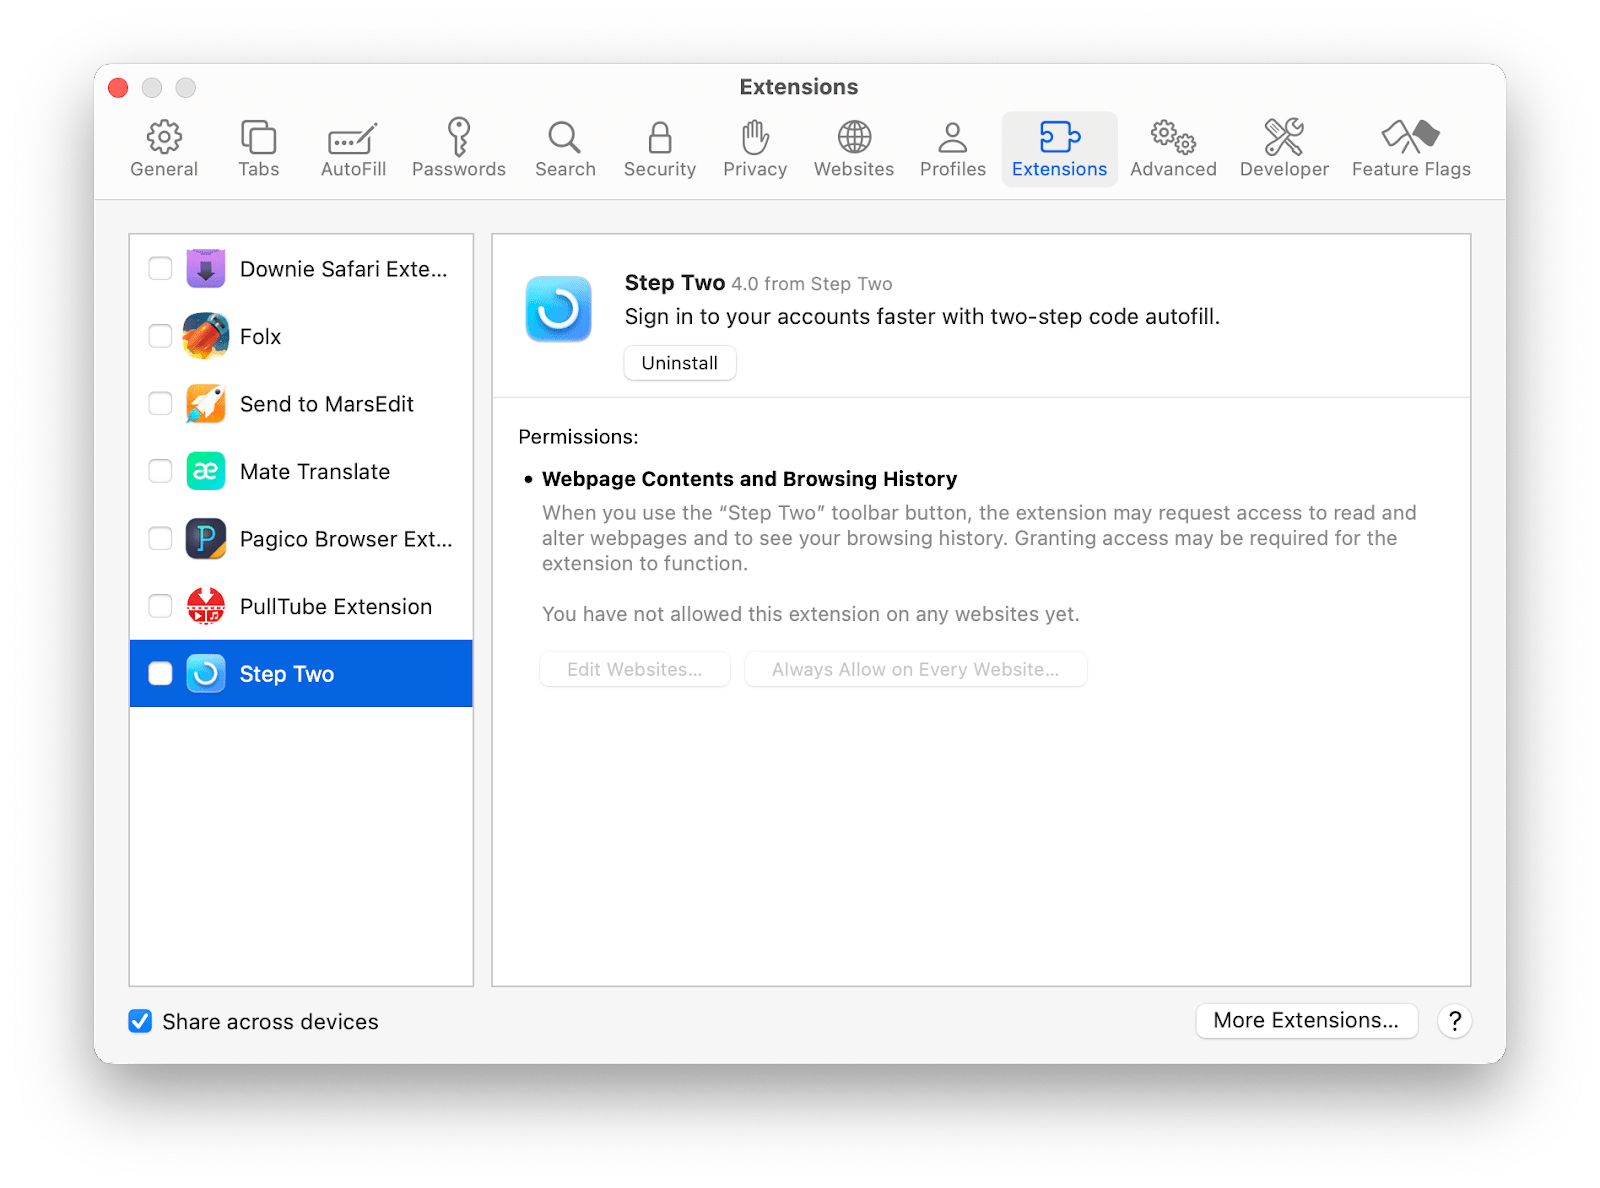Image resolution: width=1600 pixels, height=1188 pixels.
Task: Switch to the Advanced tab label
Action: pyautogui.click(x=1173, y=169)
